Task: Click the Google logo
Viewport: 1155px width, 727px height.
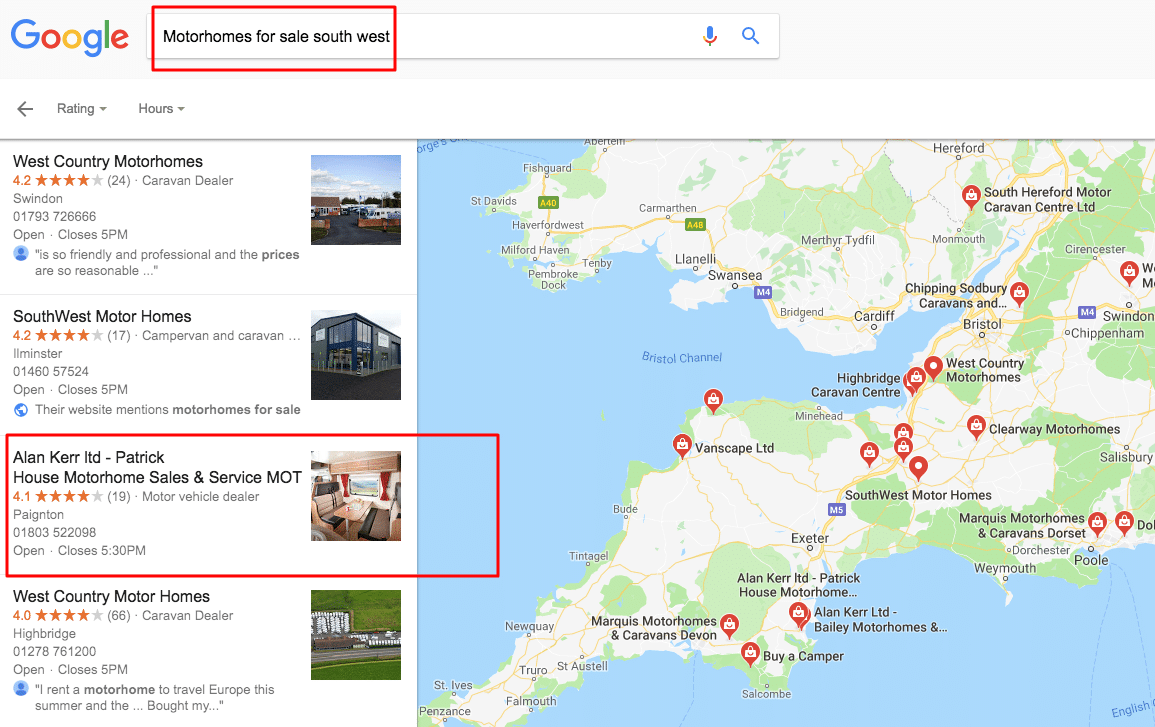Action: [x=70, y=37]
